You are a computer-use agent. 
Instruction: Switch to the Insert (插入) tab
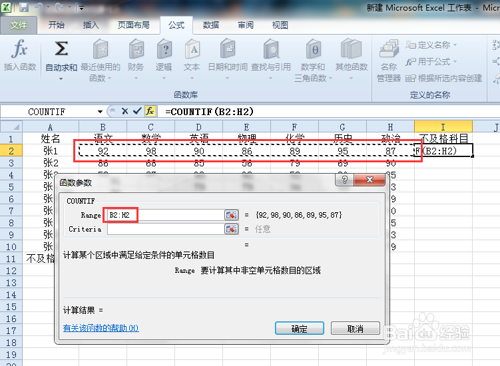(91, 25)
